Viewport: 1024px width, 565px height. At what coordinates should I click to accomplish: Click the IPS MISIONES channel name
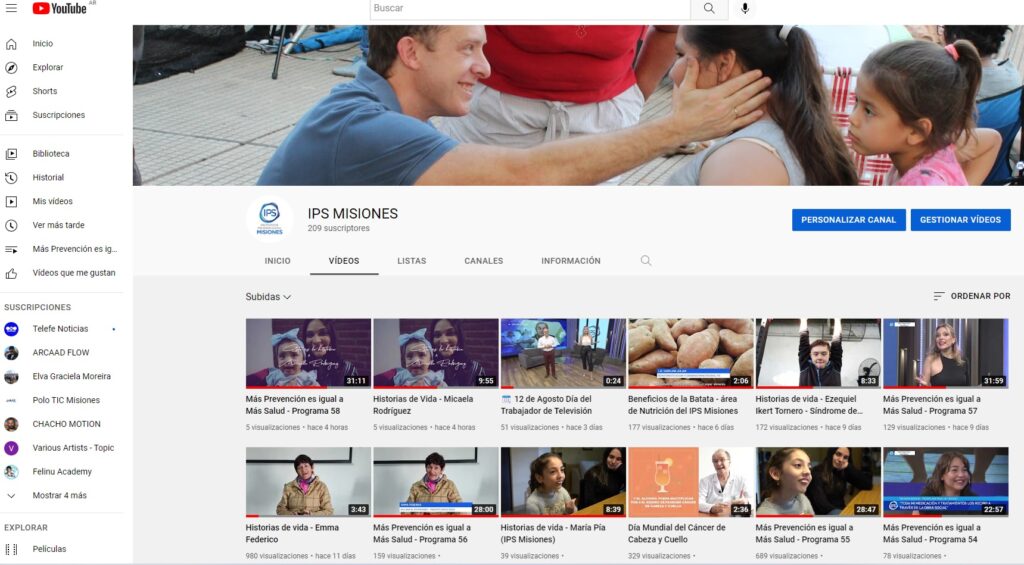click(353, 214)
